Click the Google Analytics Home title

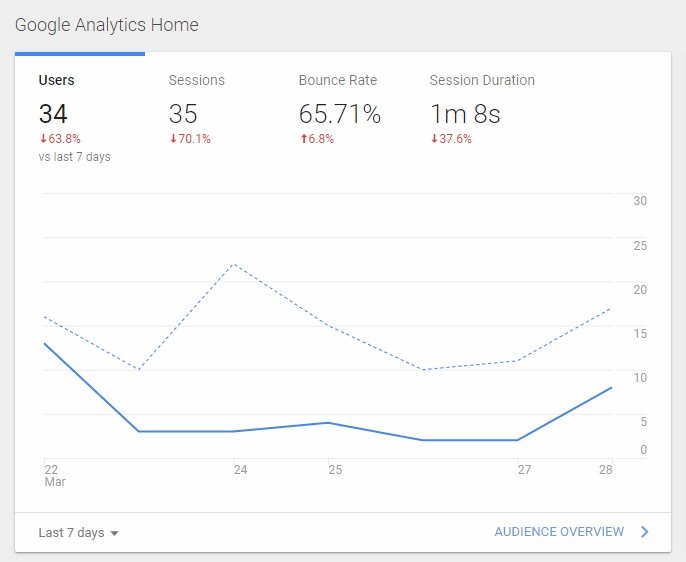[x=107, y=25]
